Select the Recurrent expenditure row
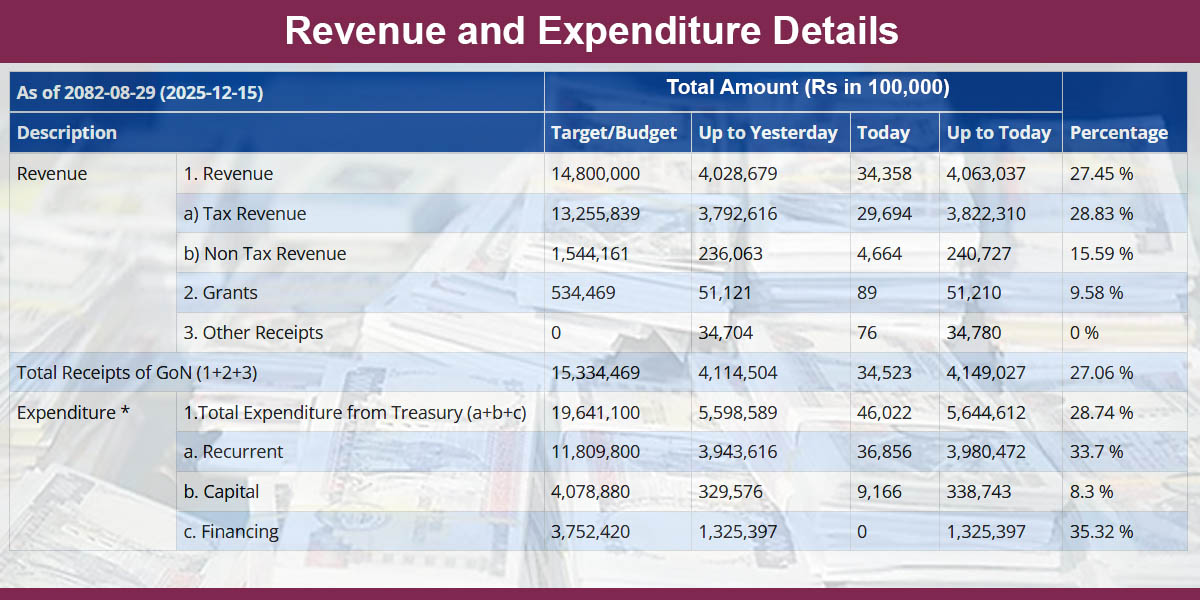The image size is (1200, 600). tap(231, 452)
